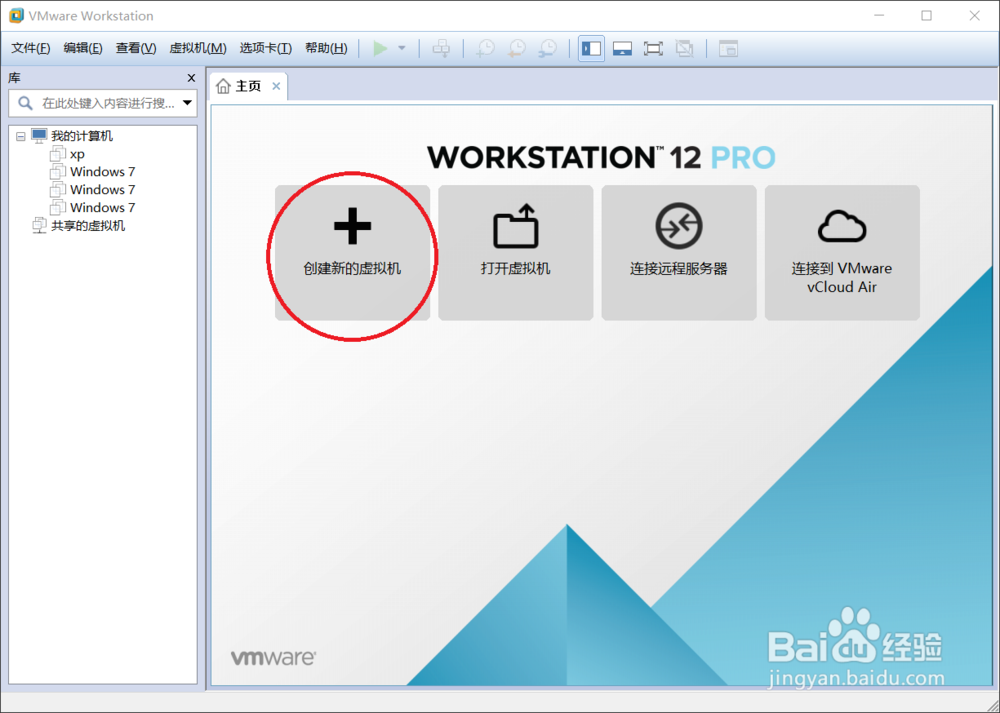This screenshot has width=1000, height=713.
Task: Open the 虚拟机(M) menu
Action: point(198,48)
